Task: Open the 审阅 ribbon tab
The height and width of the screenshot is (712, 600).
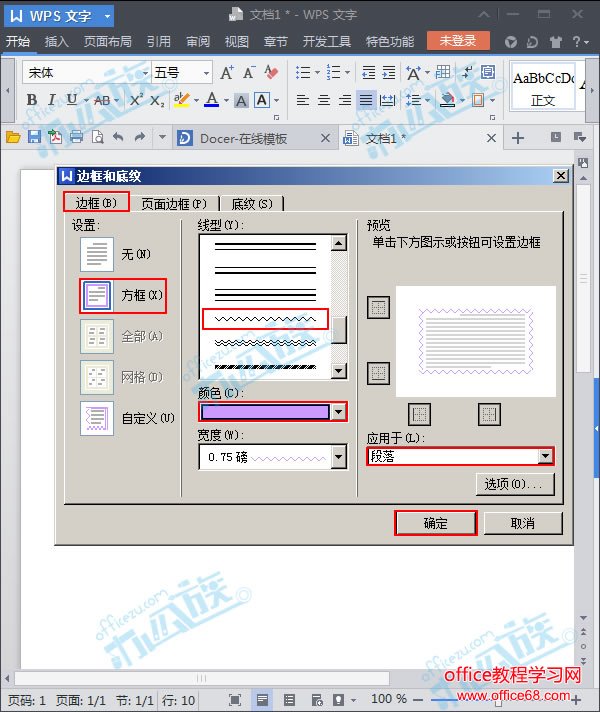Action: click(x=198, y=41)
